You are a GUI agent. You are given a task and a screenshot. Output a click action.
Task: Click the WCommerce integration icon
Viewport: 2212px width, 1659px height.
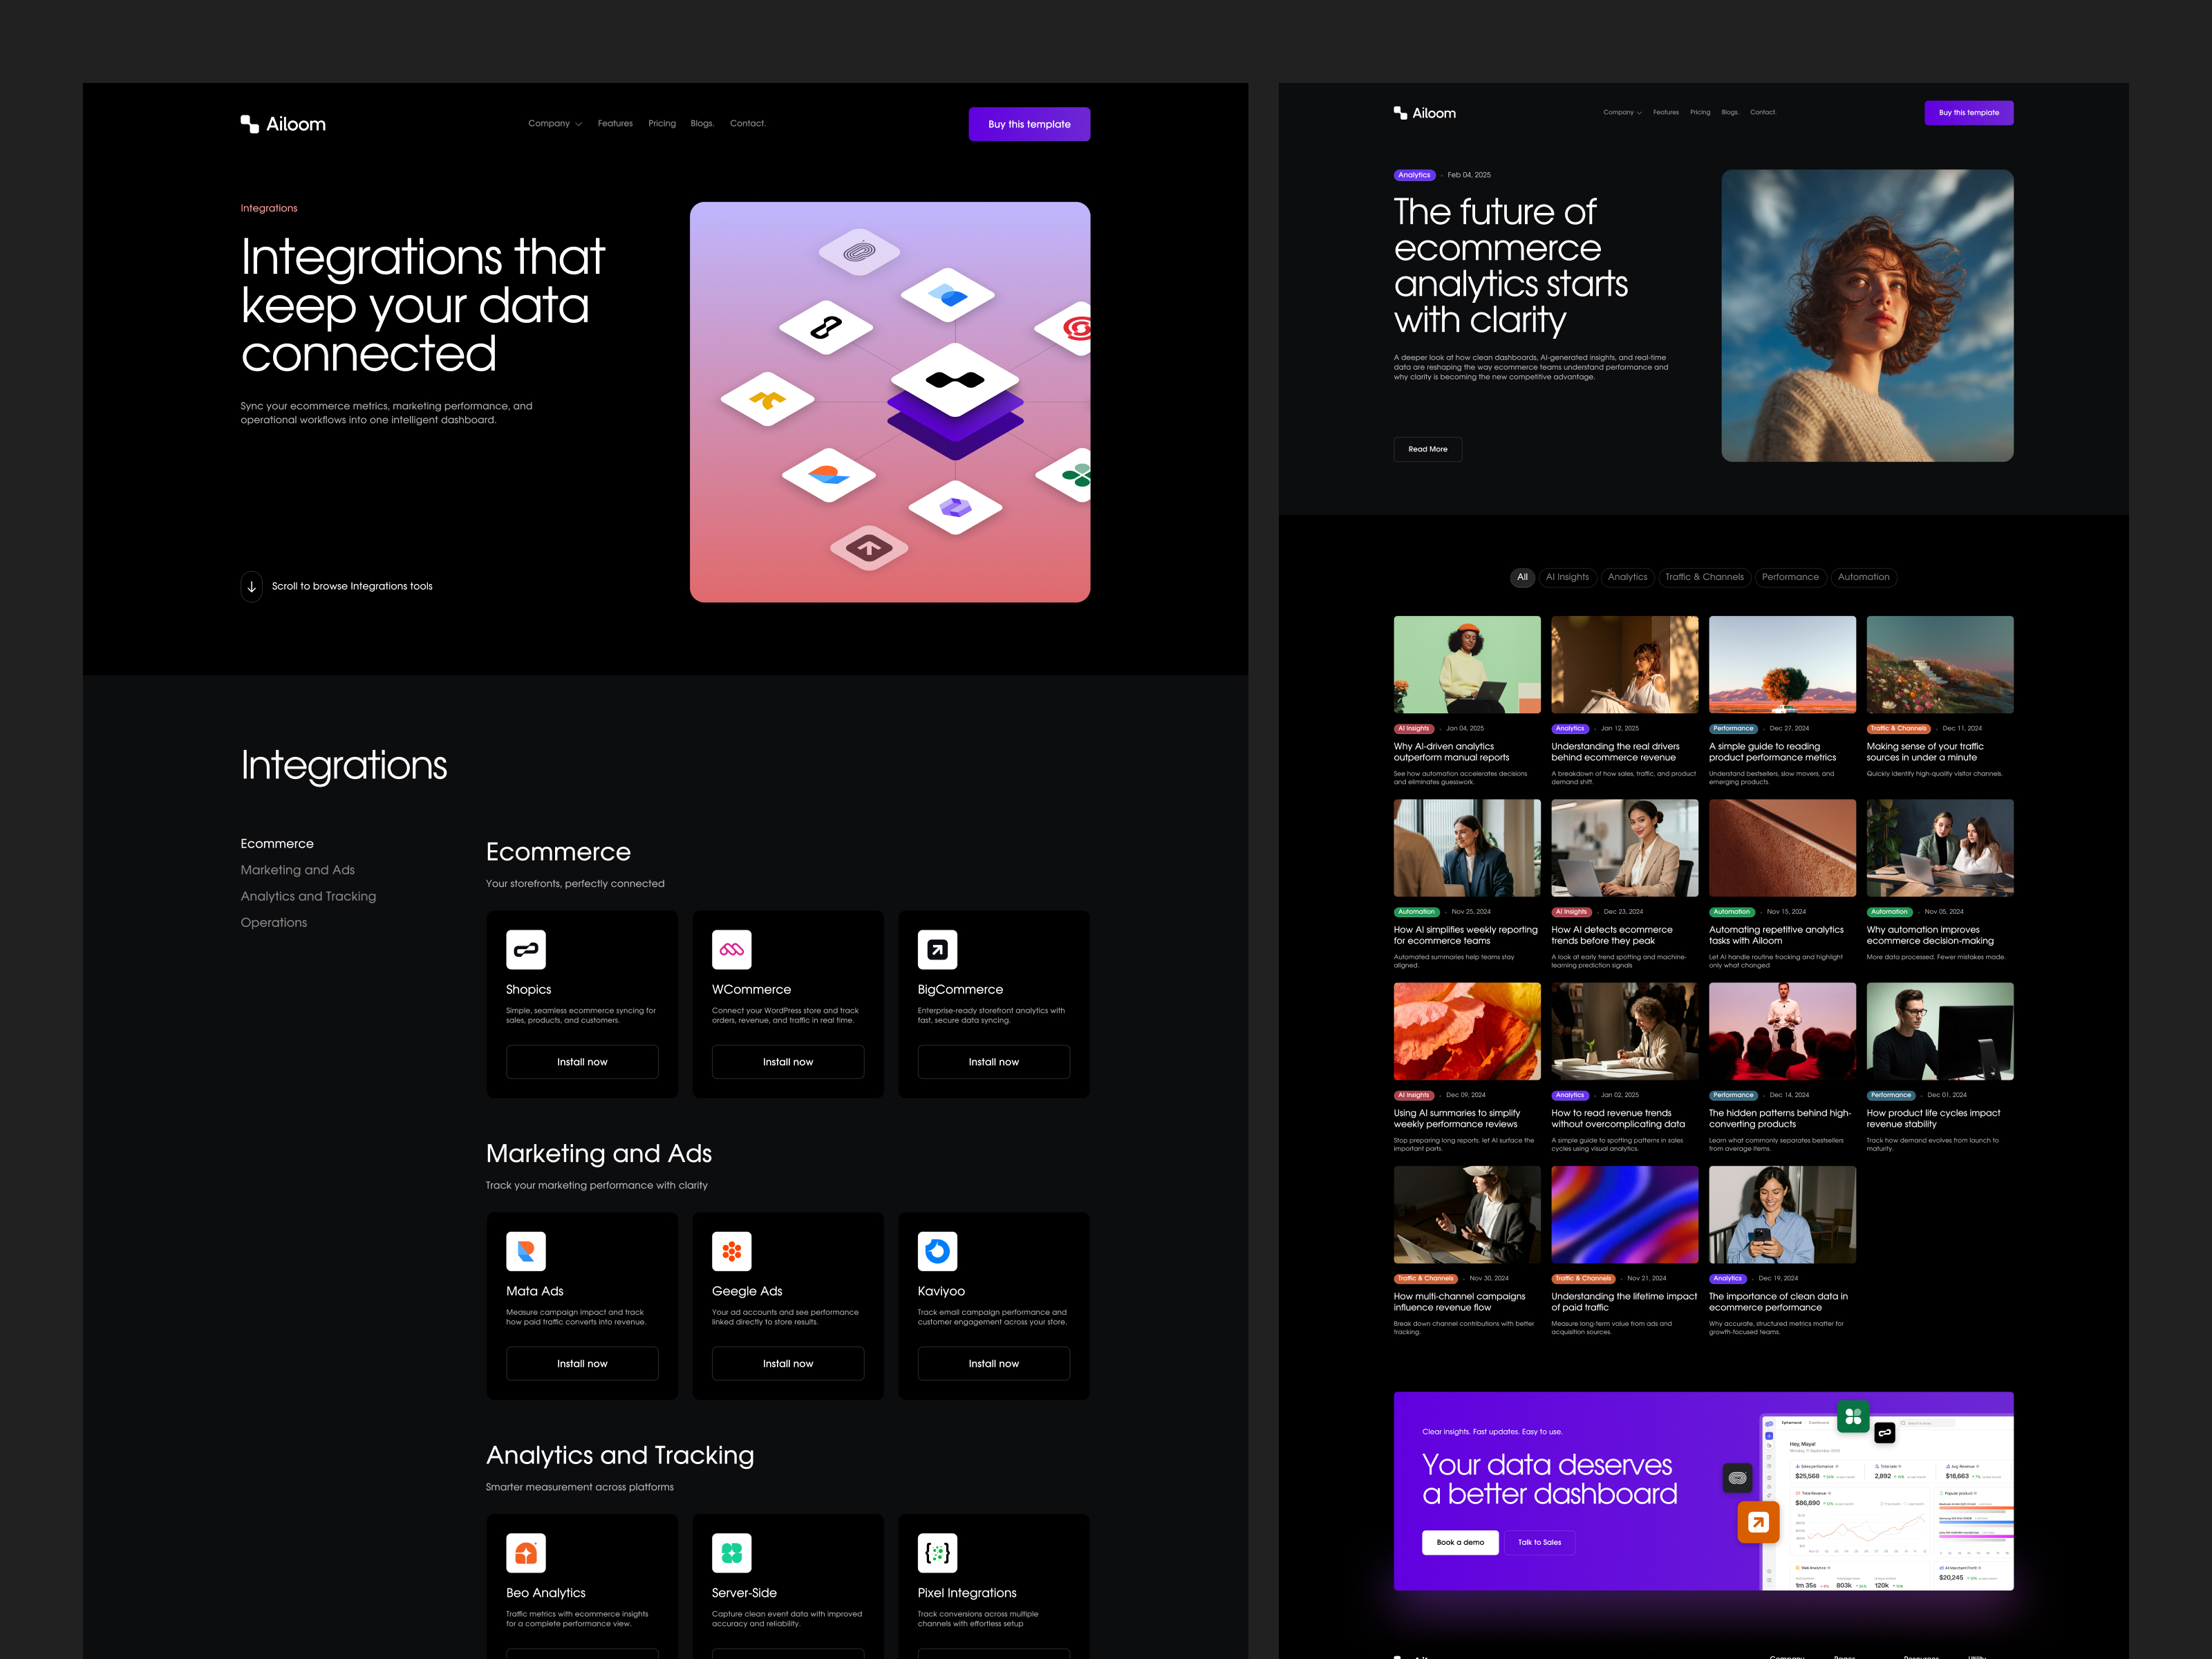click(732, 950)
